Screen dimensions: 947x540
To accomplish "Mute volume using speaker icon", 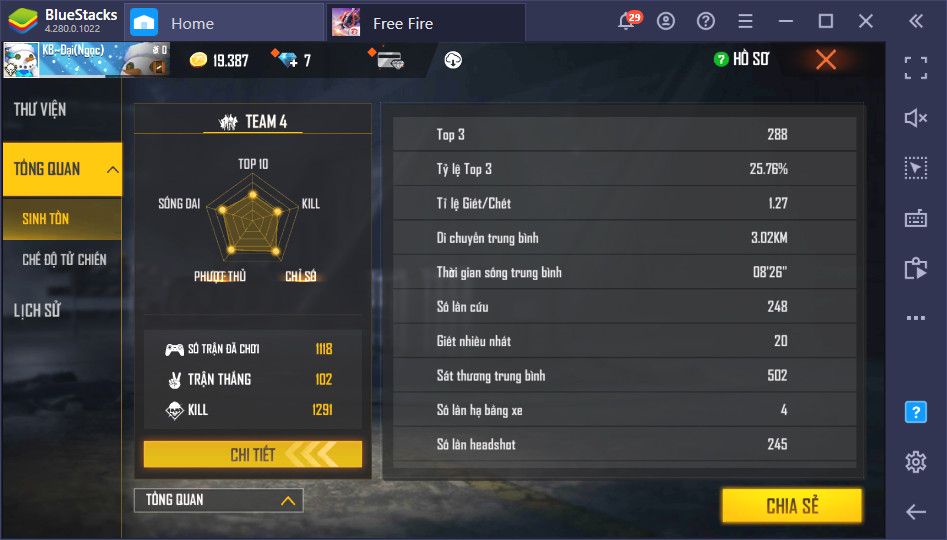I will click(916, 118).
